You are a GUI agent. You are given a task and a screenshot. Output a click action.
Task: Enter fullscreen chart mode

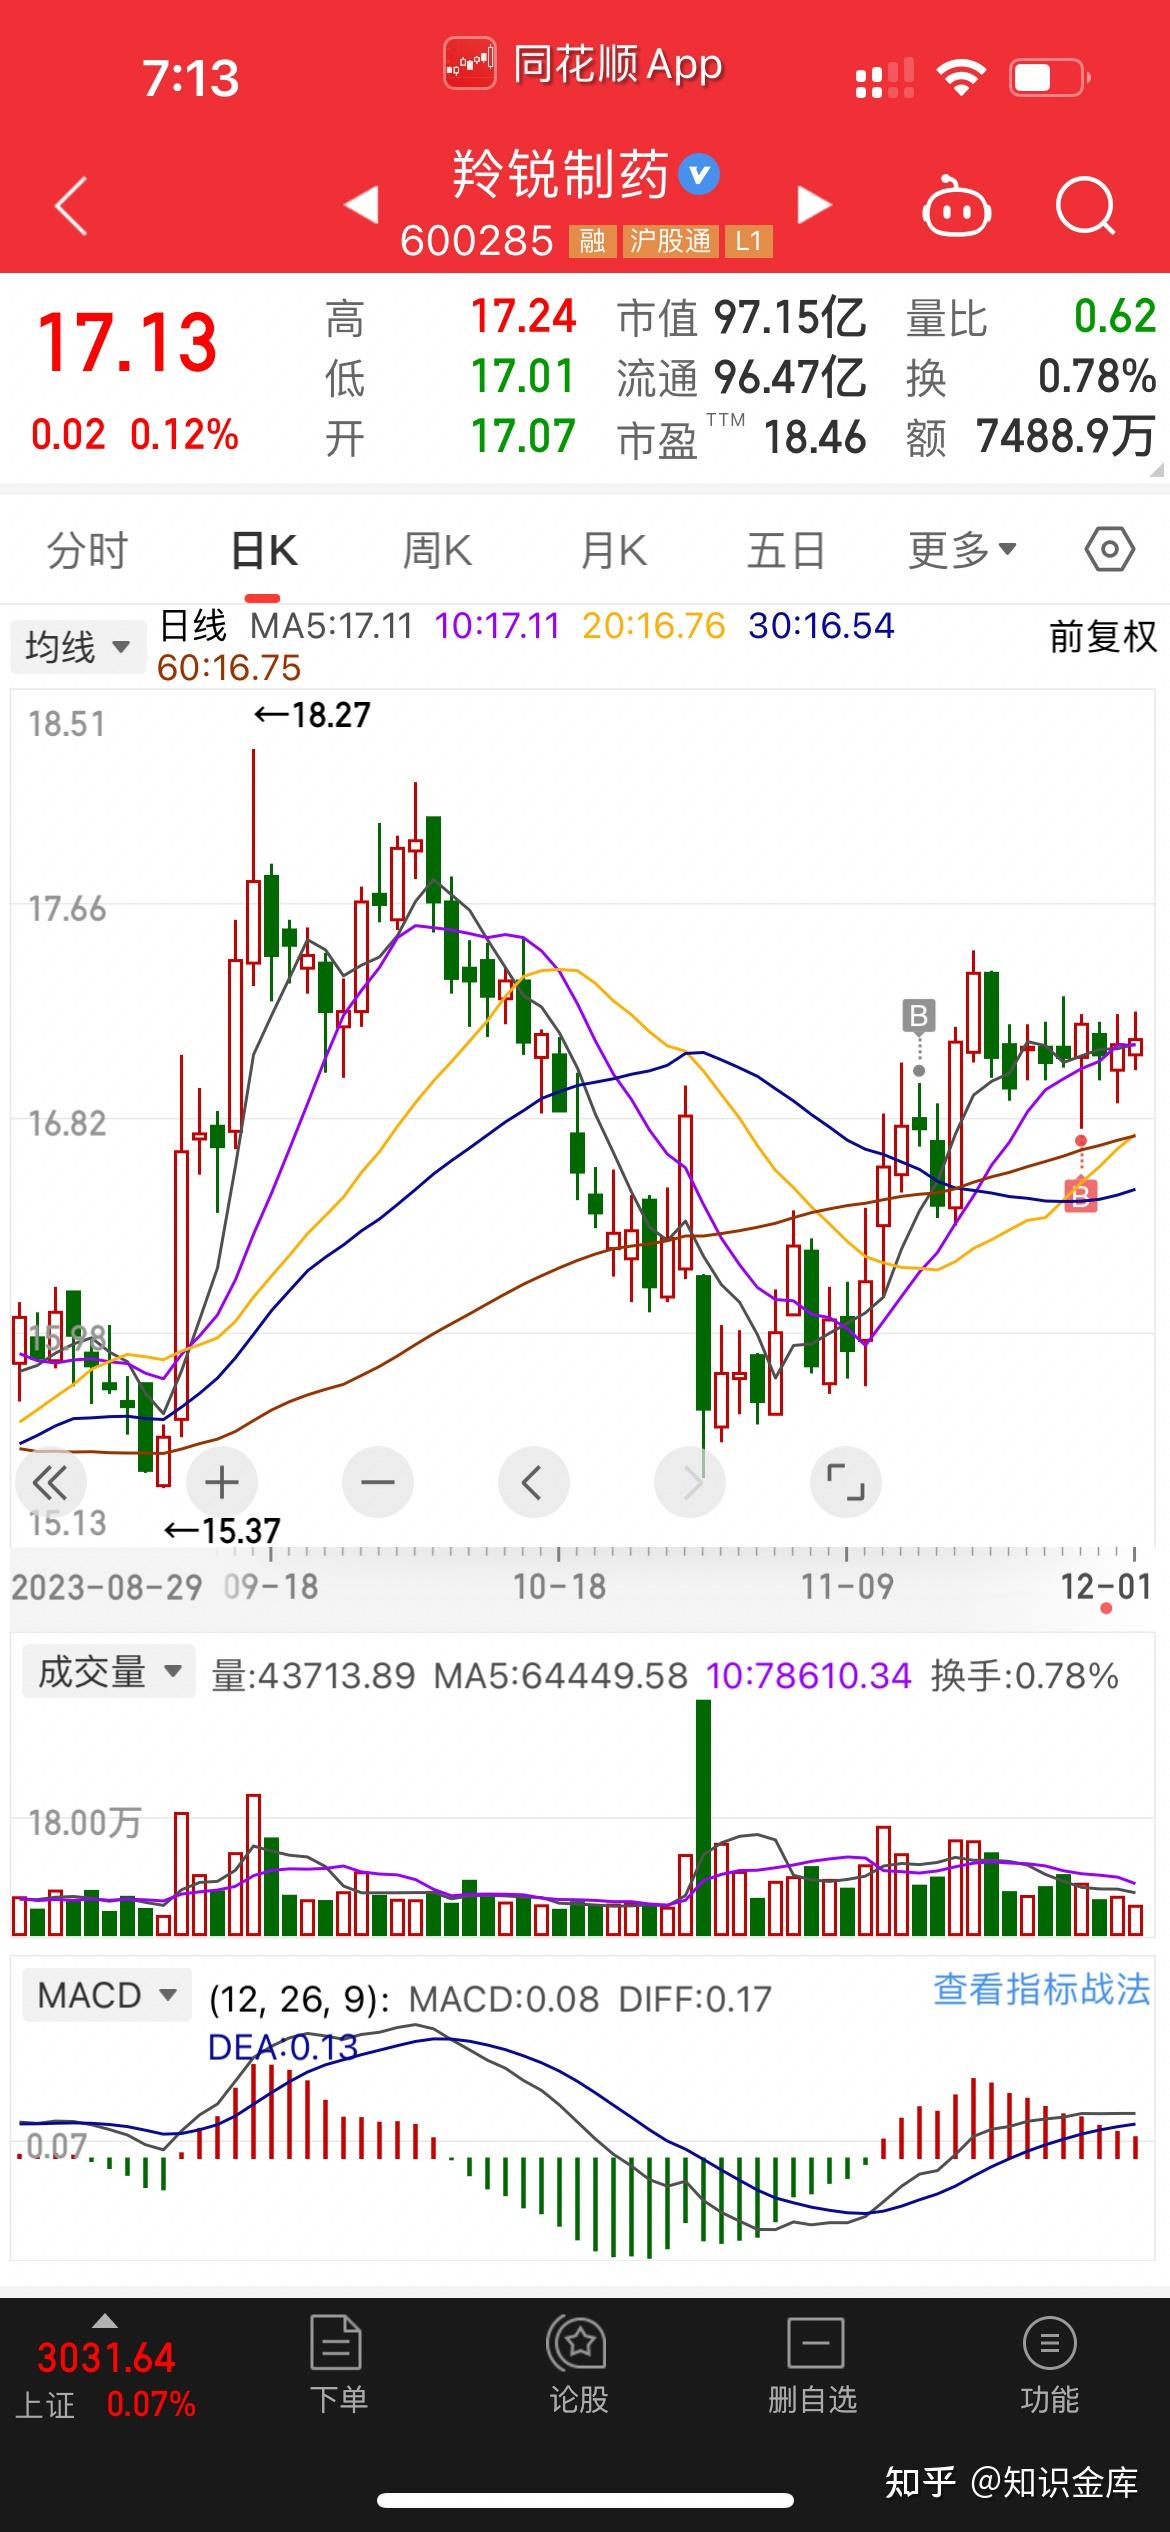coord(845,1482)
